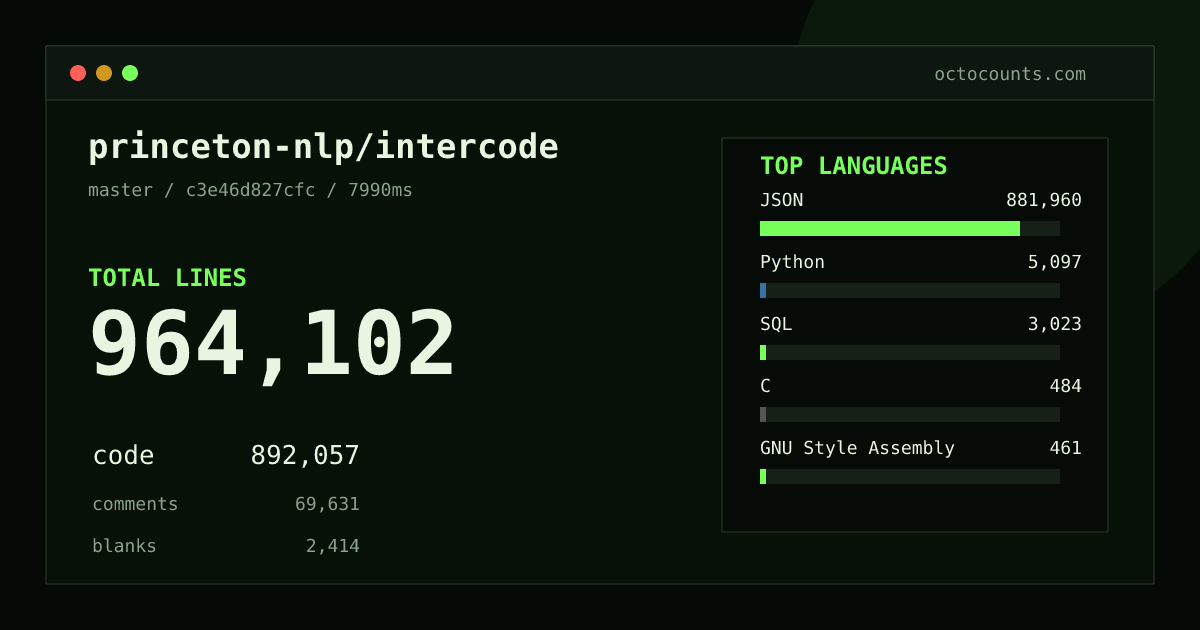Click the SQL language label
The width and height of the screenshot is (1200, 630).
[776, 324]
